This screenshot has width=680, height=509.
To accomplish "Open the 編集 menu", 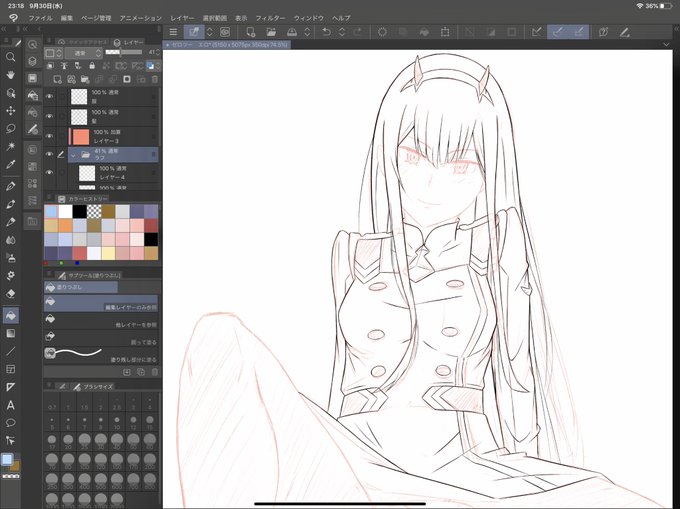I will point(67,18).
